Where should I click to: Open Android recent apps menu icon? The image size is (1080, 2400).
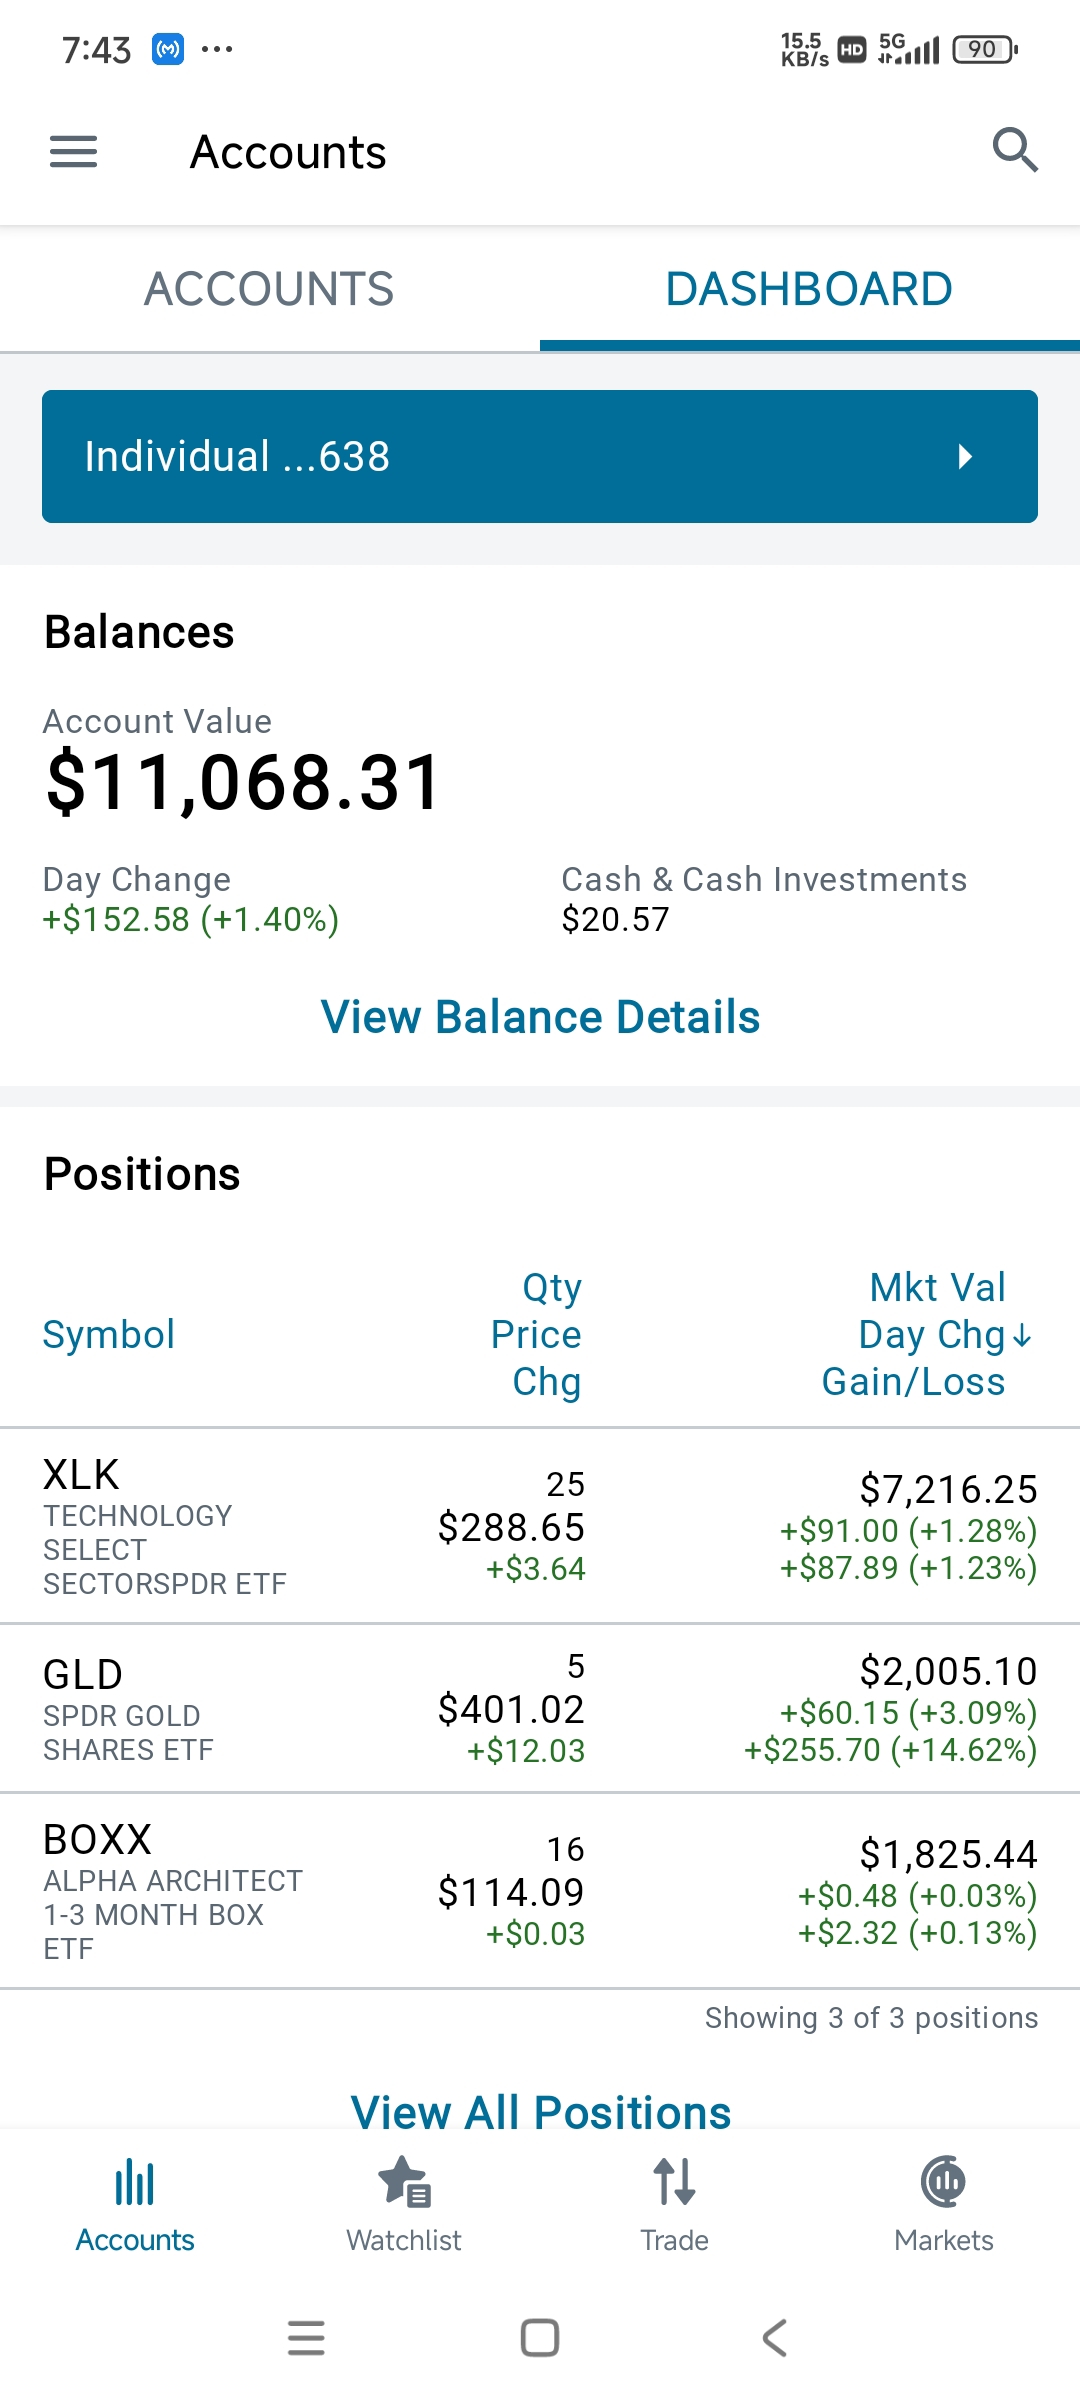coord(306,2338)
